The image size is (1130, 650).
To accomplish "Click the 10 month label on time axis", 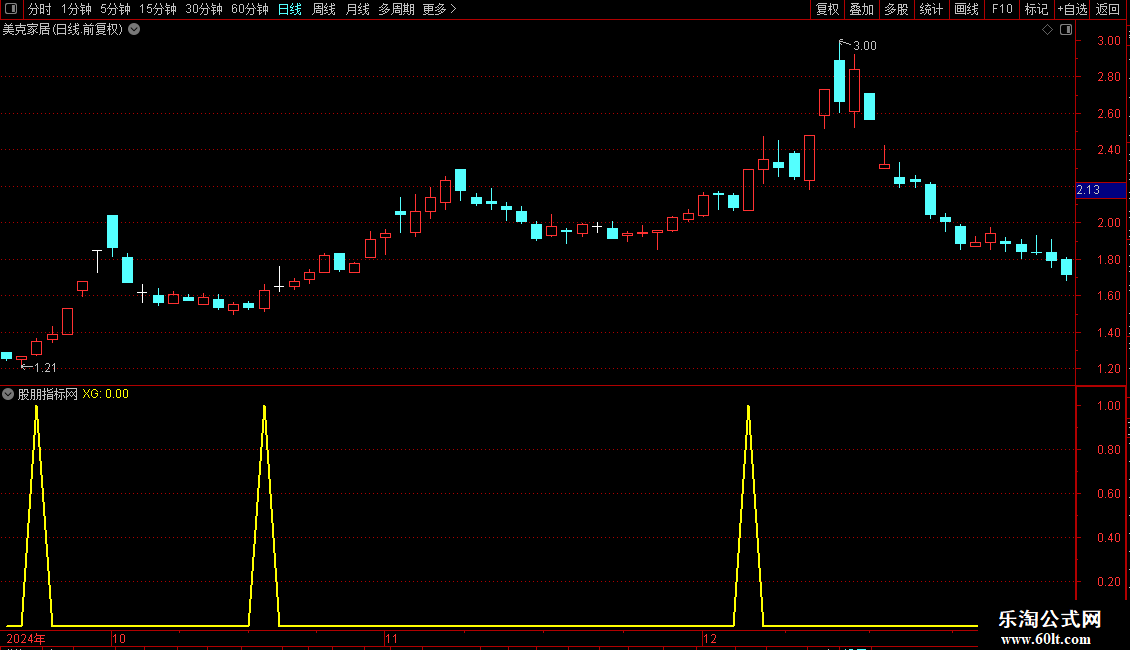I will (119, 639).
